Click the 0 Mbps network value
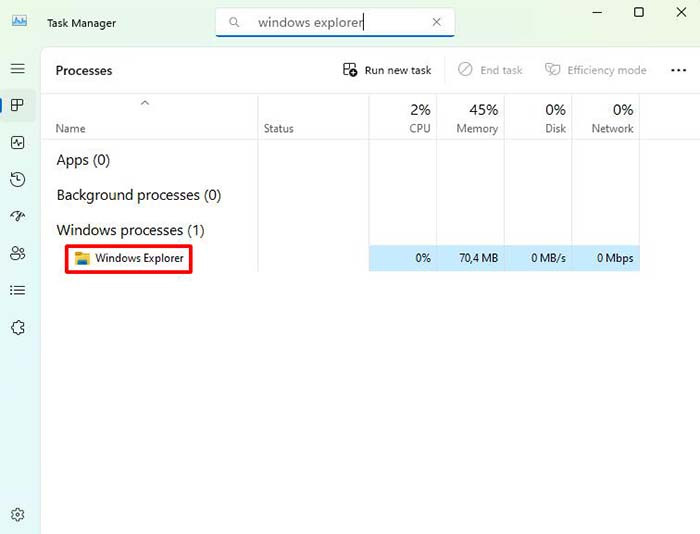The image size is (700, 534). [615, 258]
